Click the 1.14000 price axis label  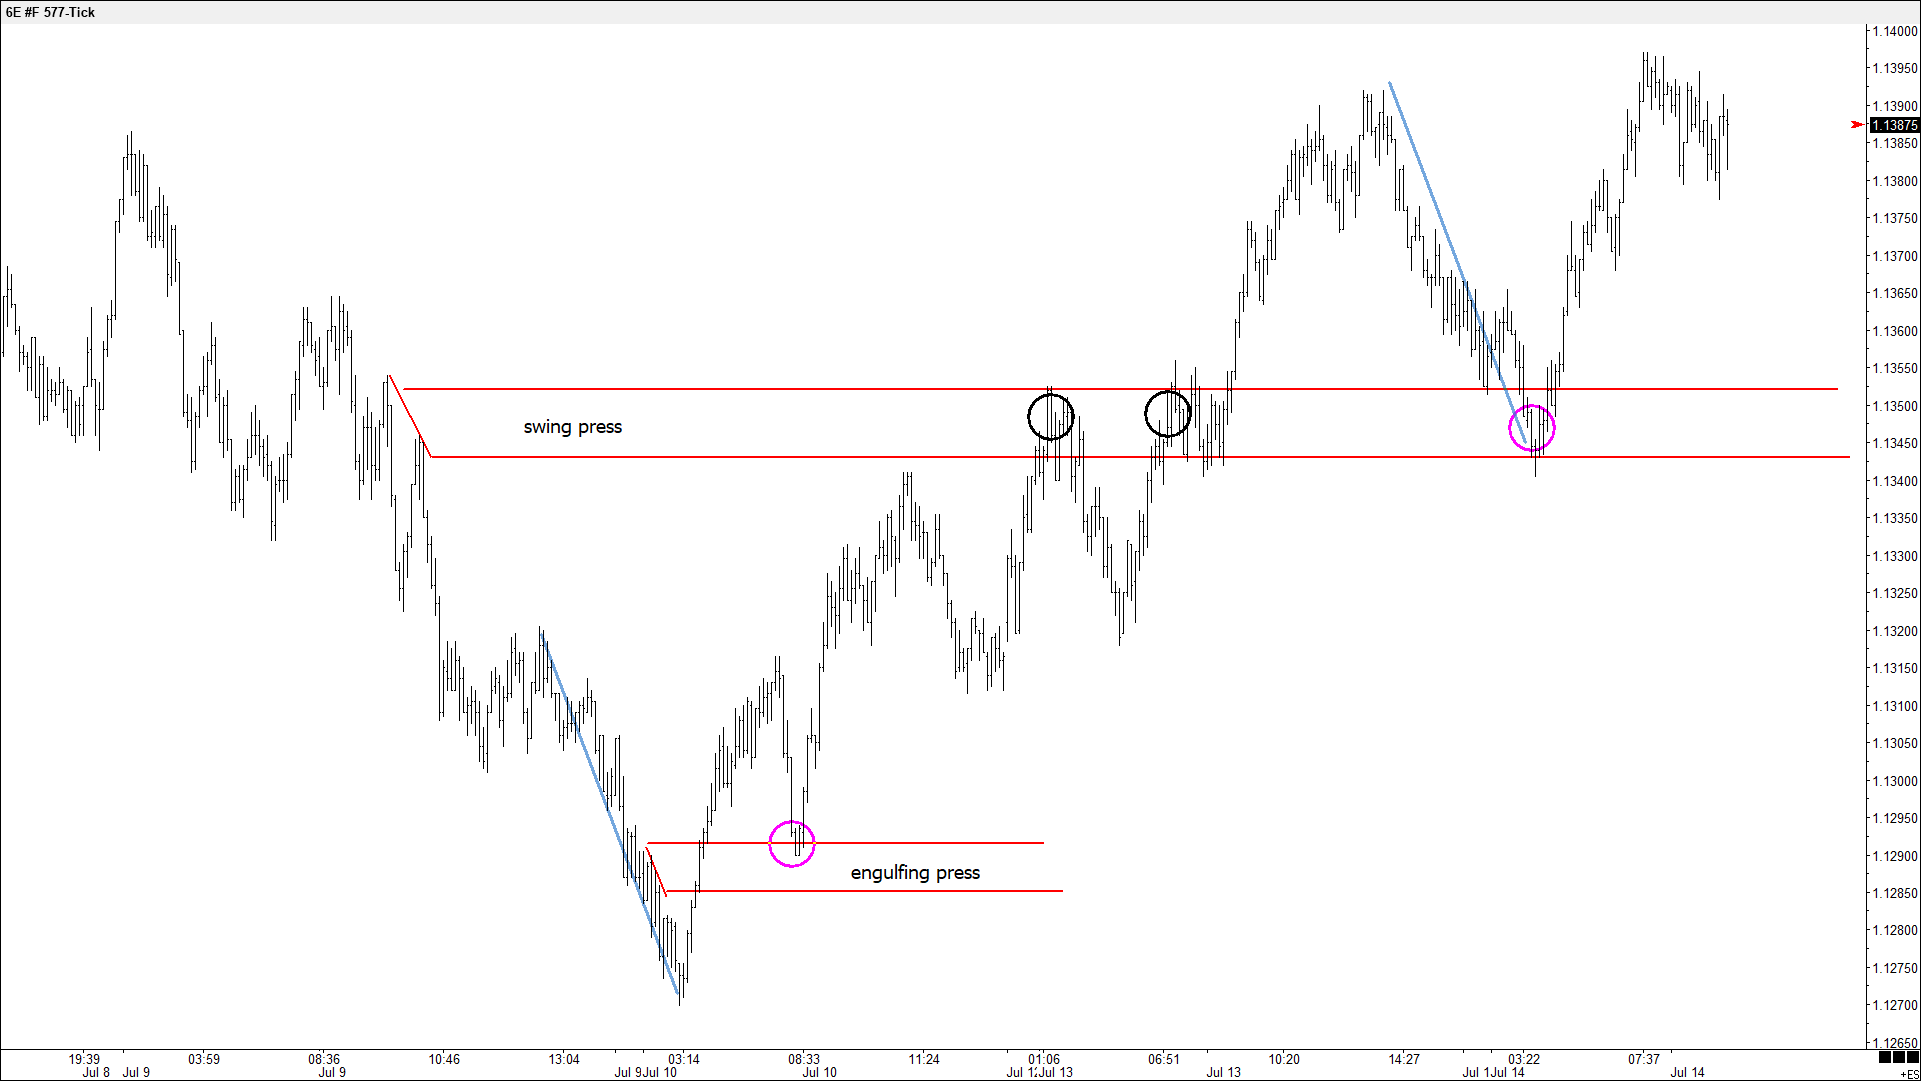1894,31
